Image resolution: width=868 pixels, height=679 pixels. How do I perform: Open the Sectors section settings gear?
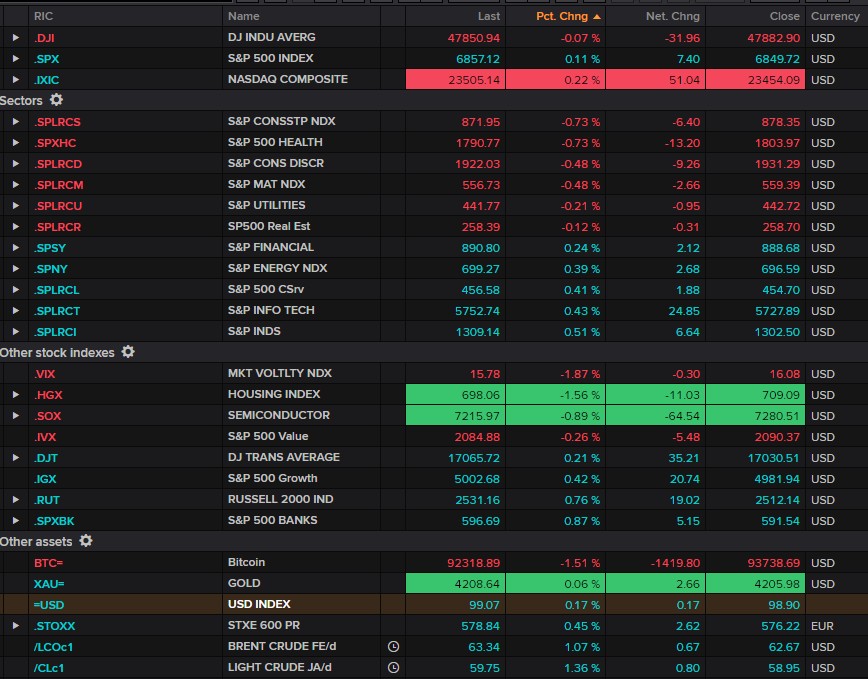[57, 100]
